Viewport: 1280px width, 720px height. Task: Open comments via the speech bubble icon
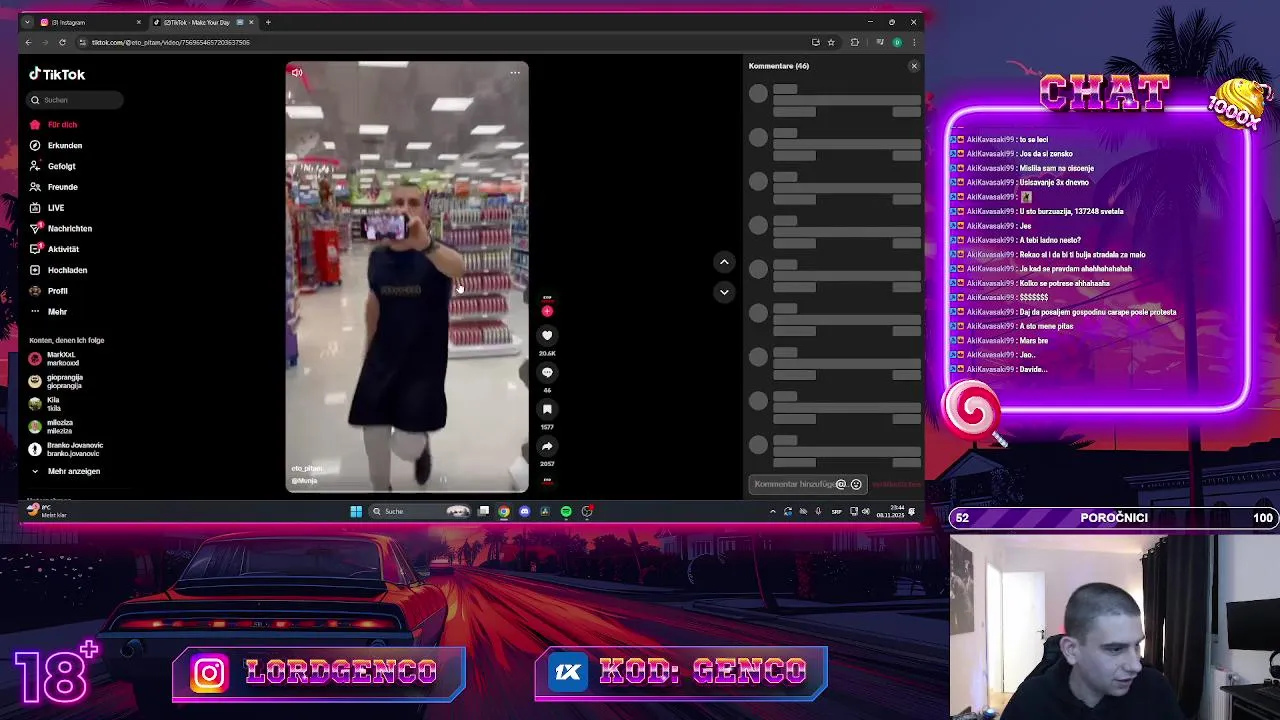[x=547, y=372]
